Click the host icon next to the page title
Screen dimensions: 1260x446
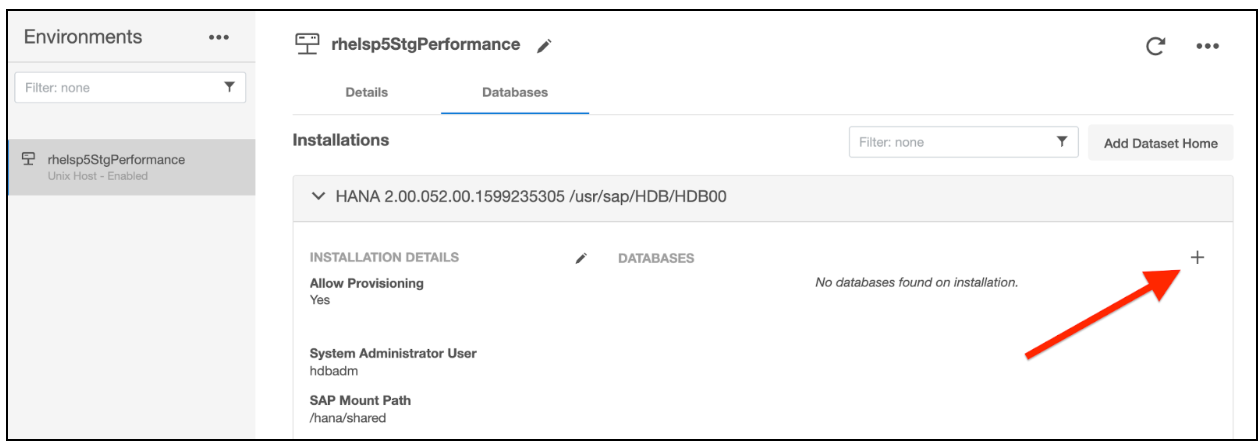point(307,45)
